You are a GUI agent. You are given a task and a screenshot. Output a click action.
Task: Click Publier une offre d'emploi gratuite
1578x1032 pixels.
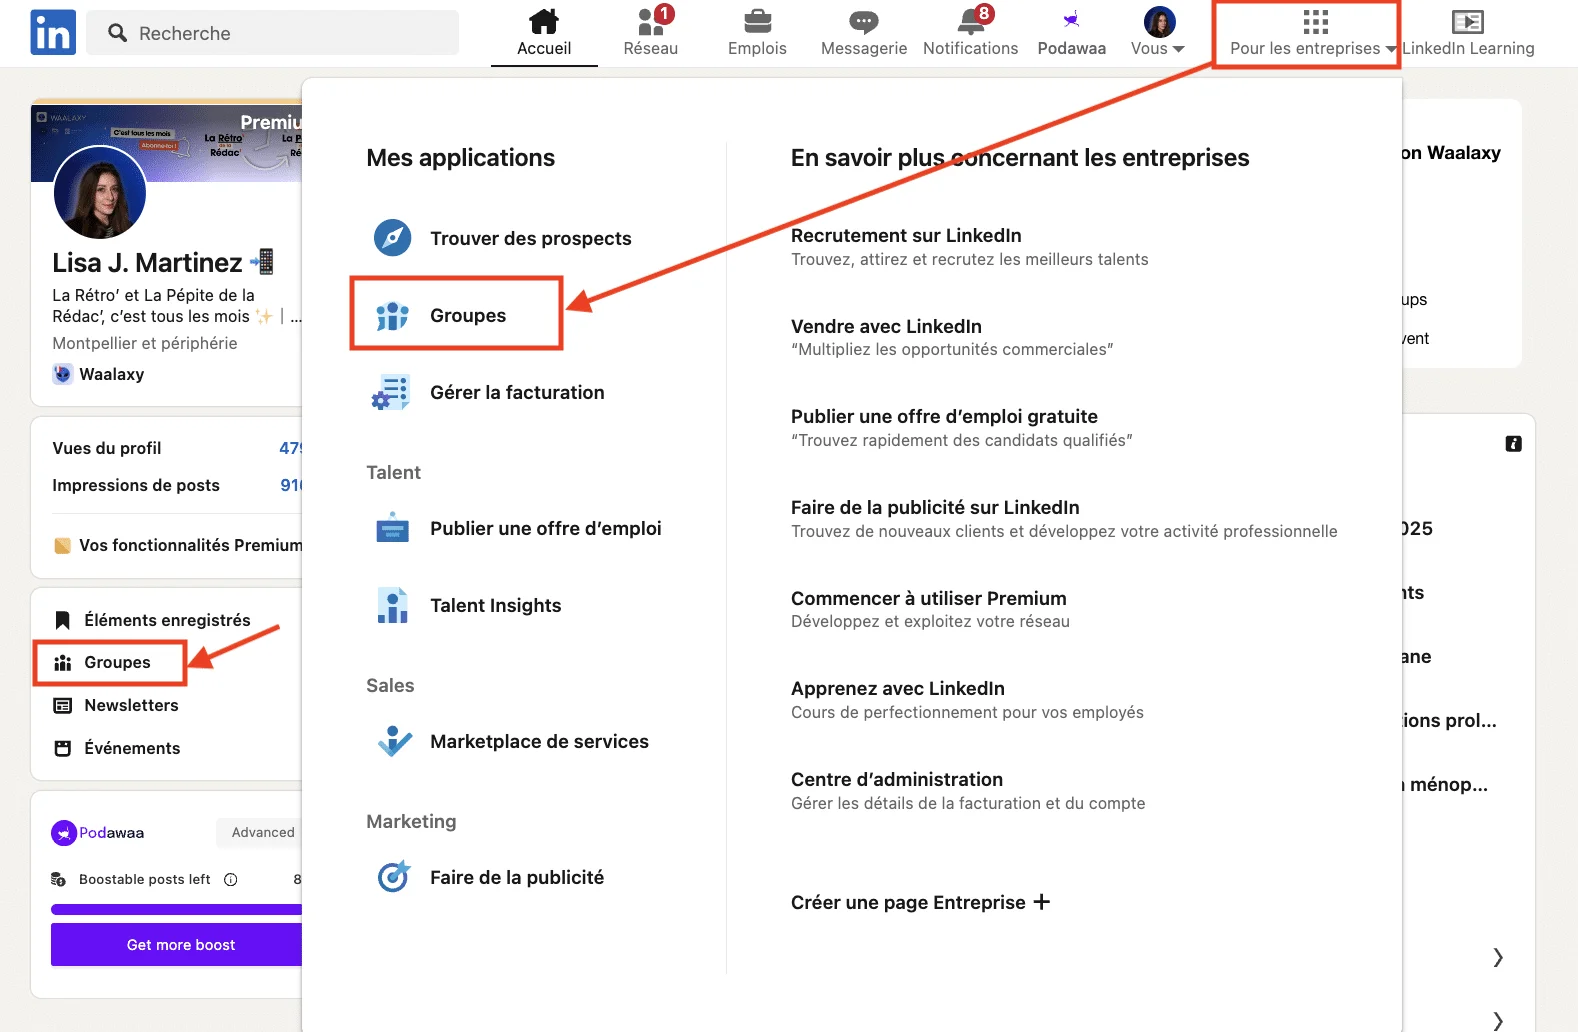pos(944,416)
